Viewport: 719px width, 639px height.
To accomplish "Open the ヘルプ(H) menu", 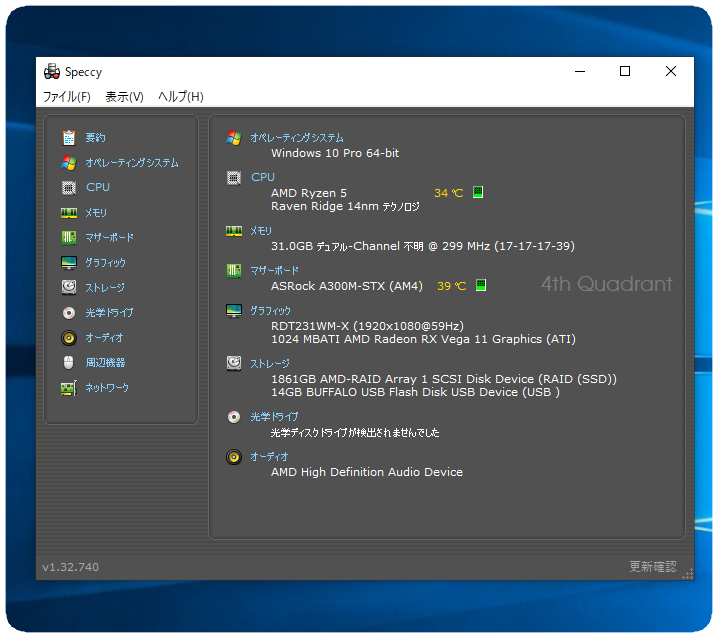I will [x=181, y=97].
